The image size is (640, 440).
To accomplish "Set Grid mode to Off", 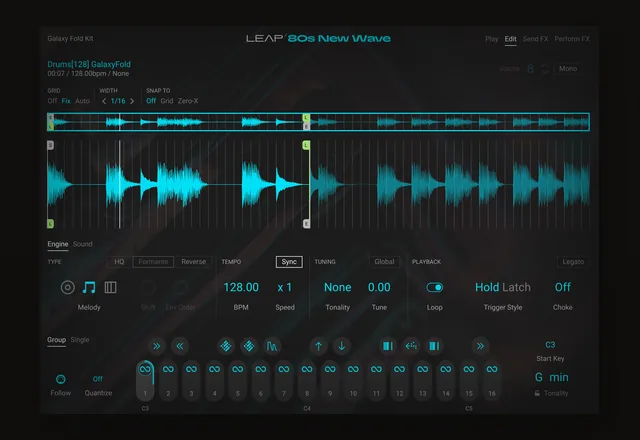I will [52, 101].
